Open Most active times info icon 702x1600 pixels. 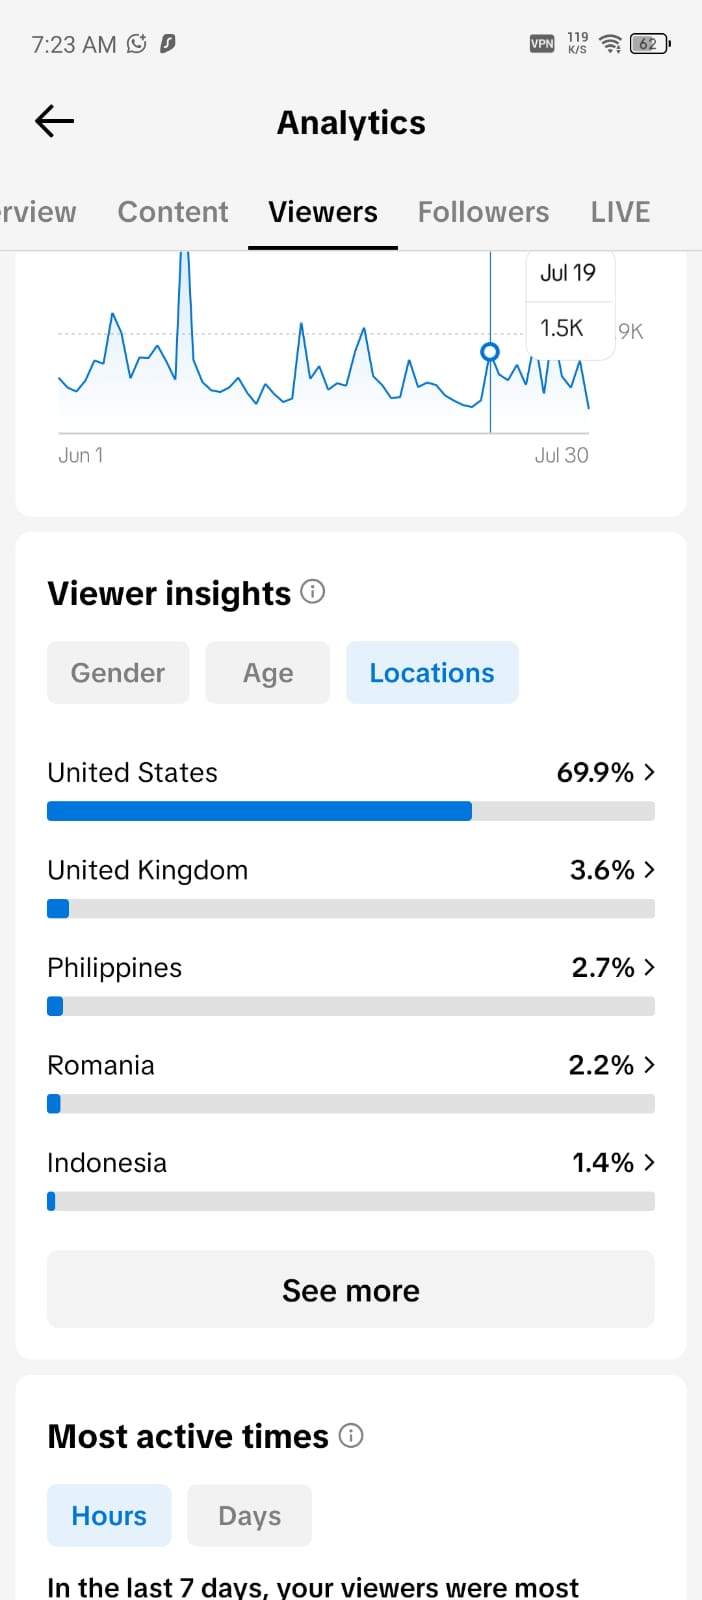[x=351, y=1436]
